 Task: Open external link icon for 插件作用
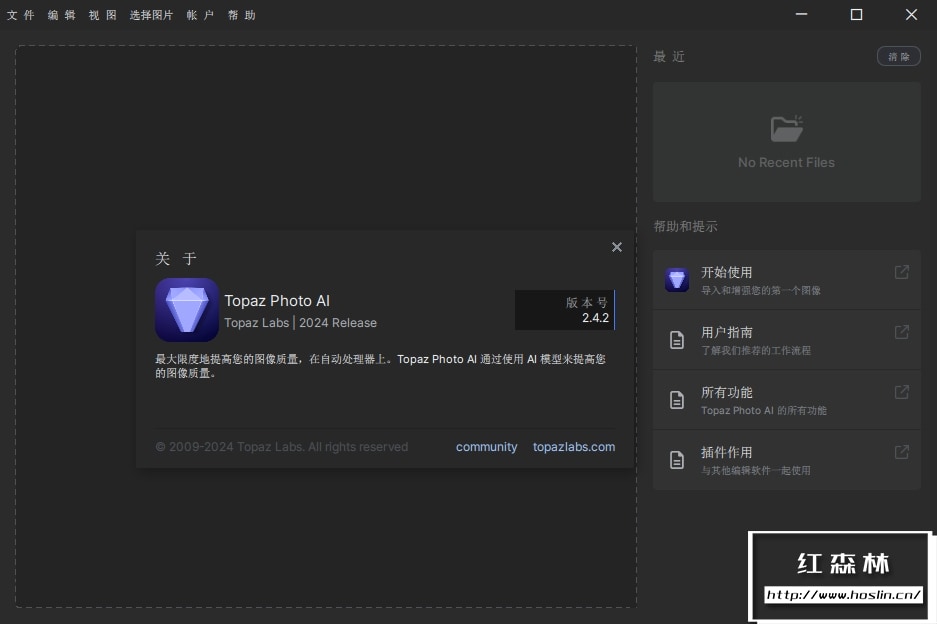tap(902, 452)
